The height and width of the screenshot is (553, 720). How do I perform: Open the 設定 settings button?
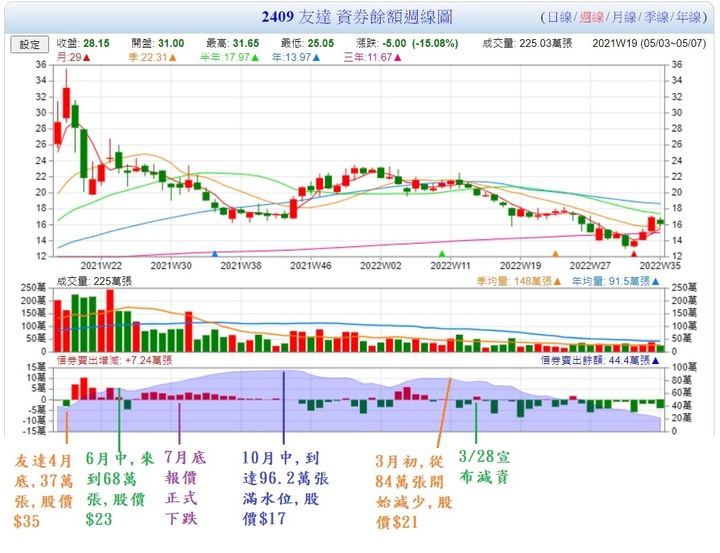tap(29, 45)
